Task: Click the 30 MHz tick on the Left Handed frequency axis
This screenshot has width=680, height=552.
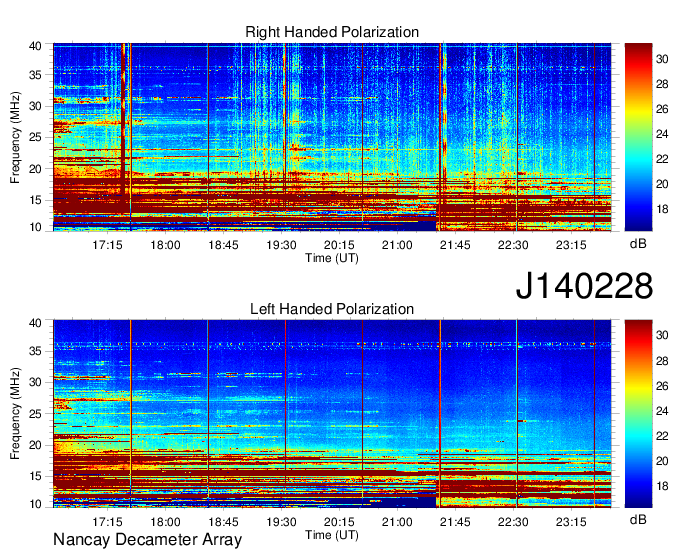Action: (35, 382)
